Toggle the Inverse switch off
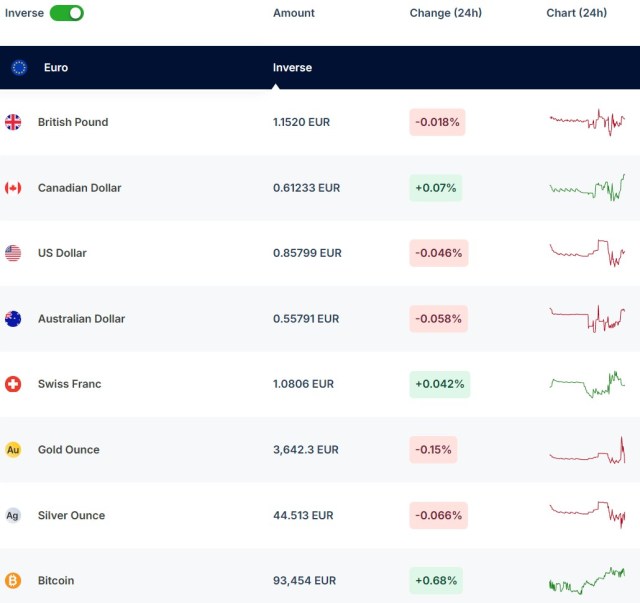 (x=66, y=13)
